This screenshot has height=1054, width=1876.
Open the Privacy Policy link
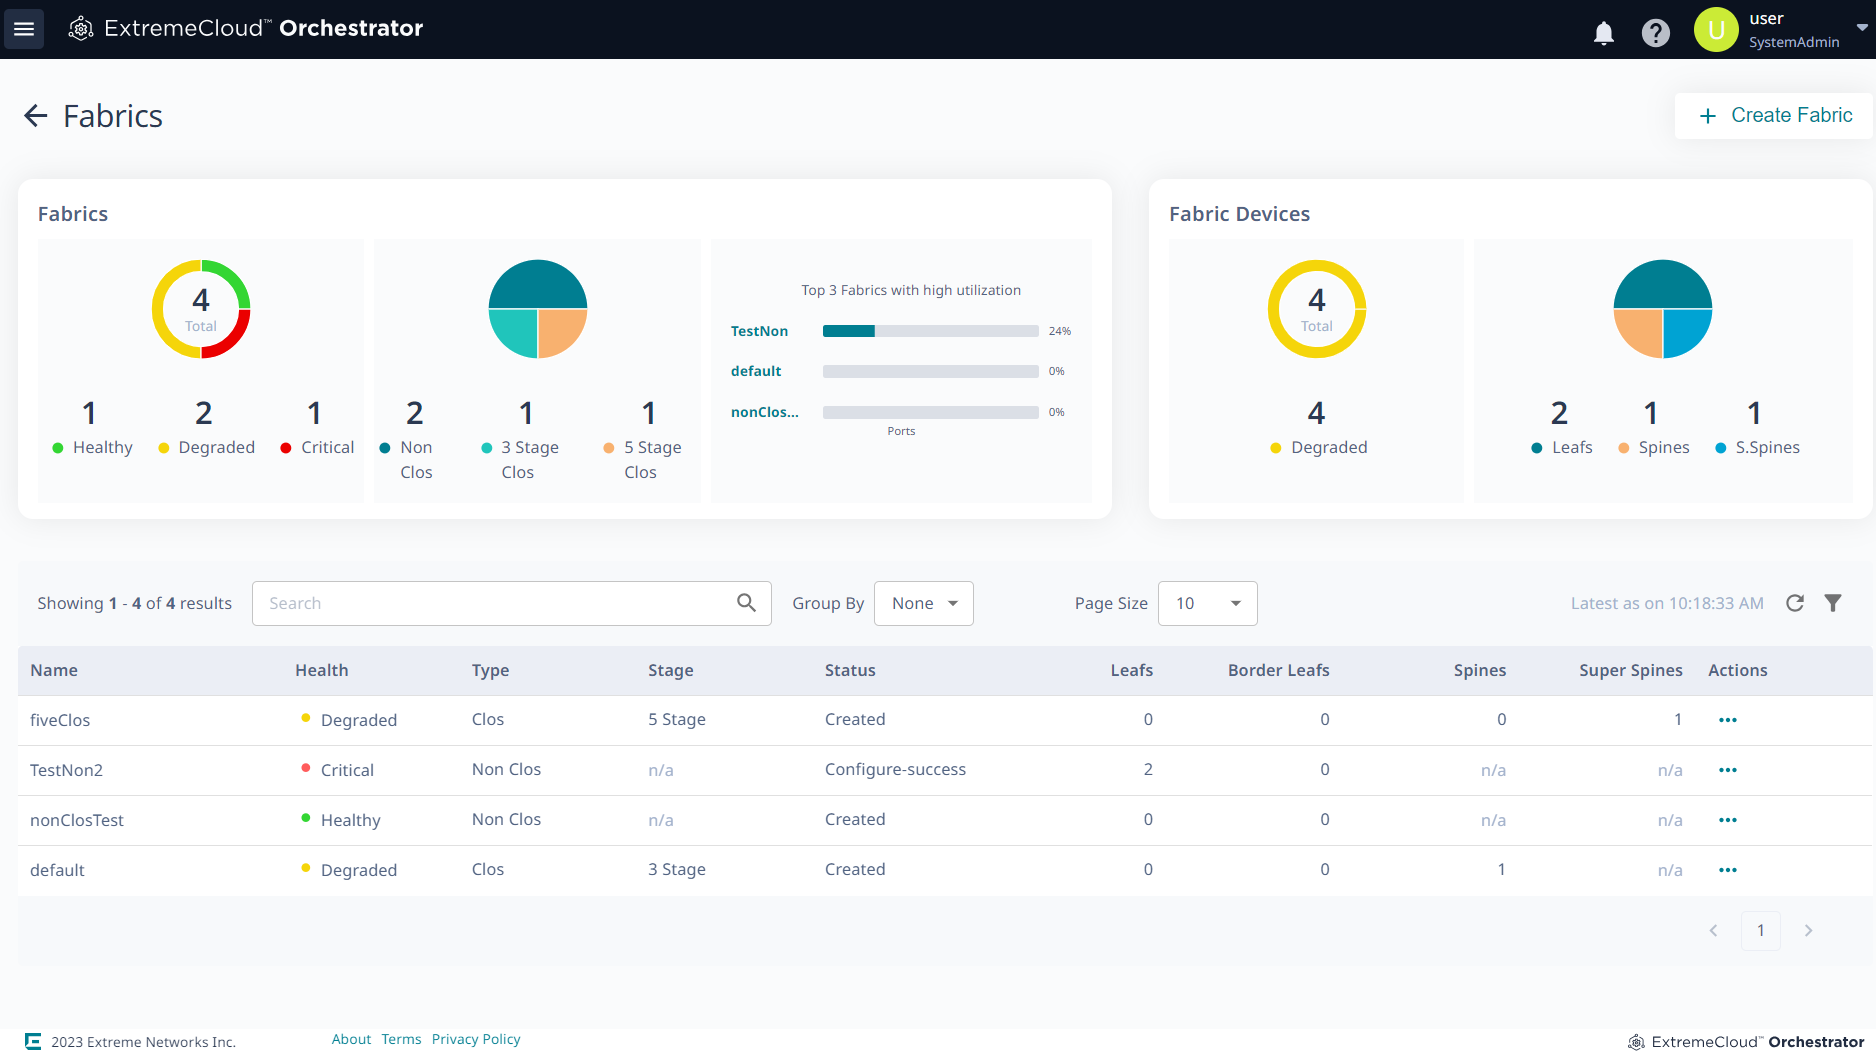476,1039
